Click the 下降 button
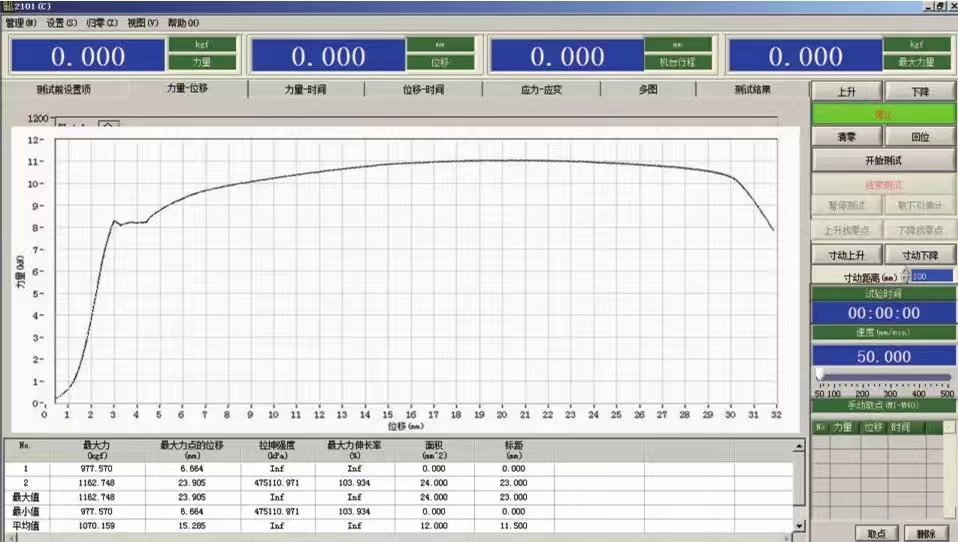Image resolution: width=958 pixels, height=542 pixels. click(x=920, y=91)
